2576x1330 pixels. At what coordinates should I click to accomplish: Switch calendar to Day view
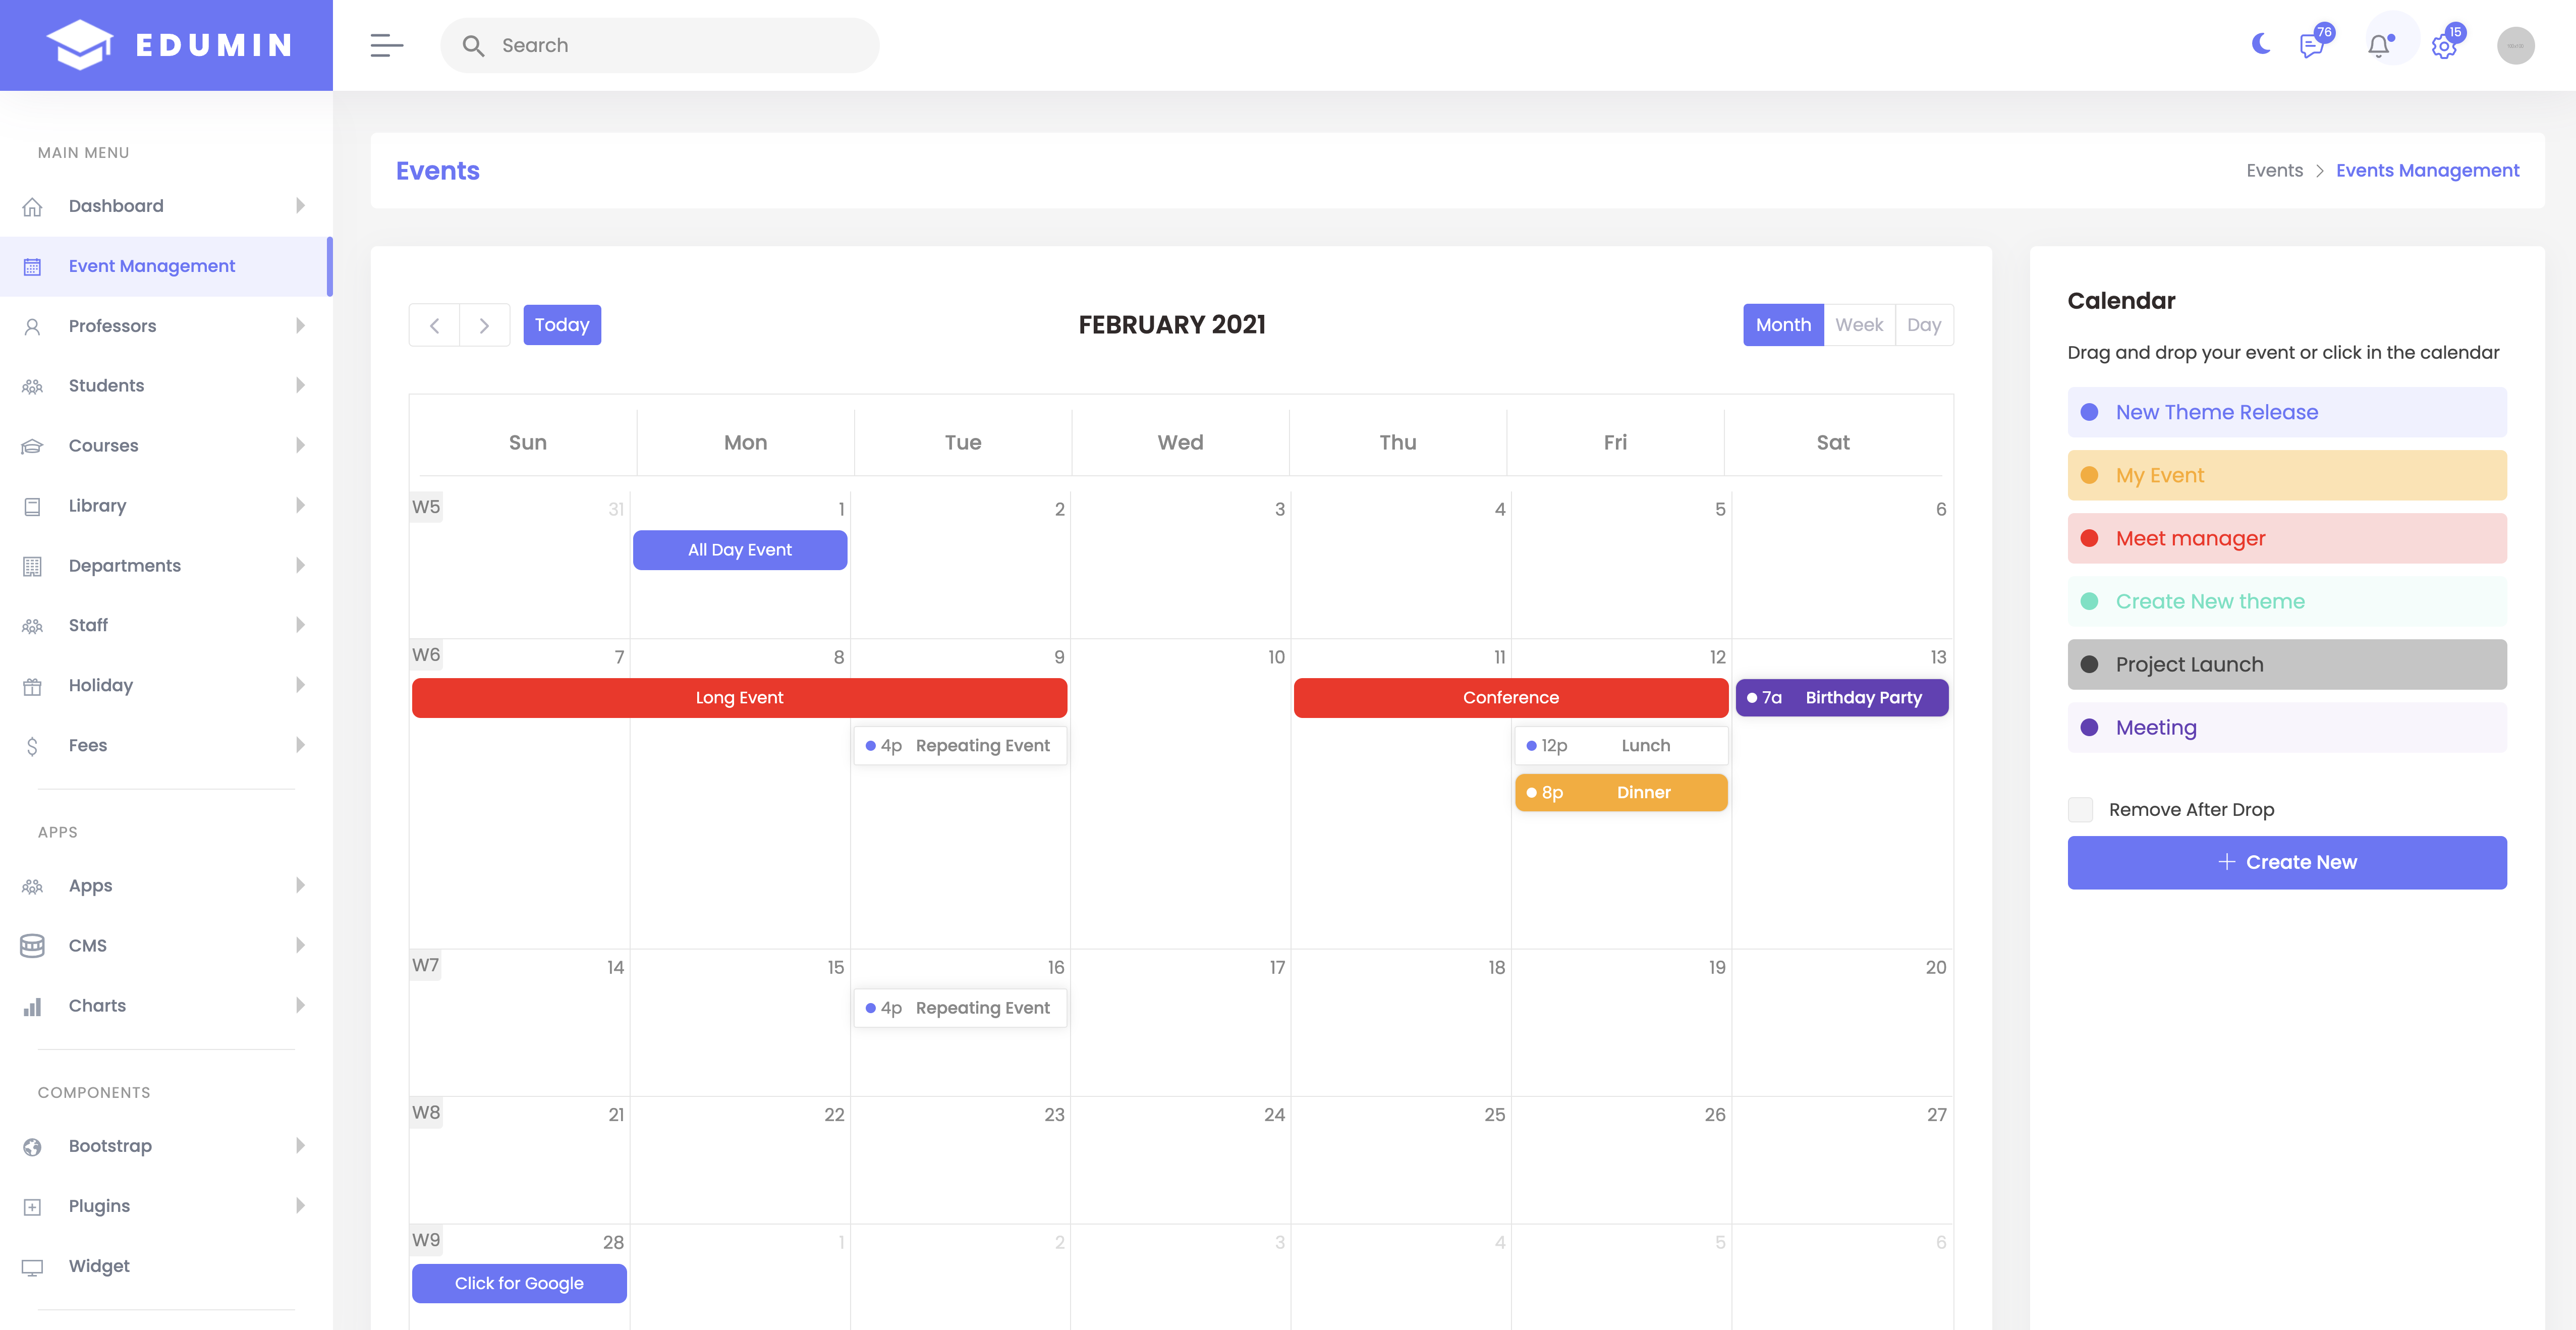1923,325
